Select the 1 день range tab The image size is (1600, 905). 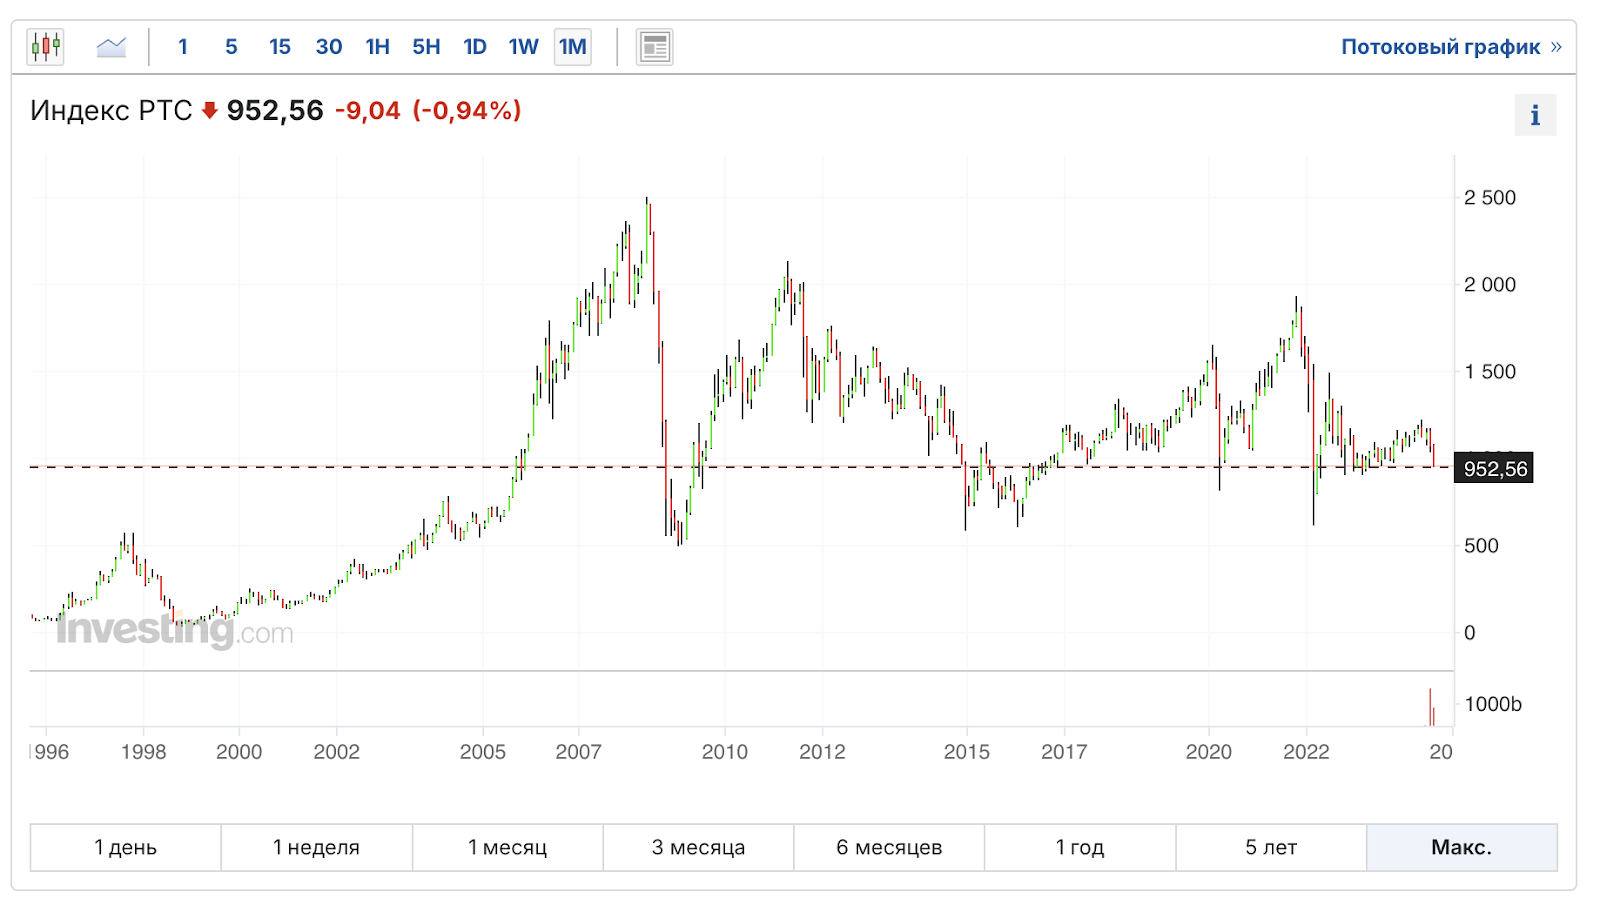126,848
